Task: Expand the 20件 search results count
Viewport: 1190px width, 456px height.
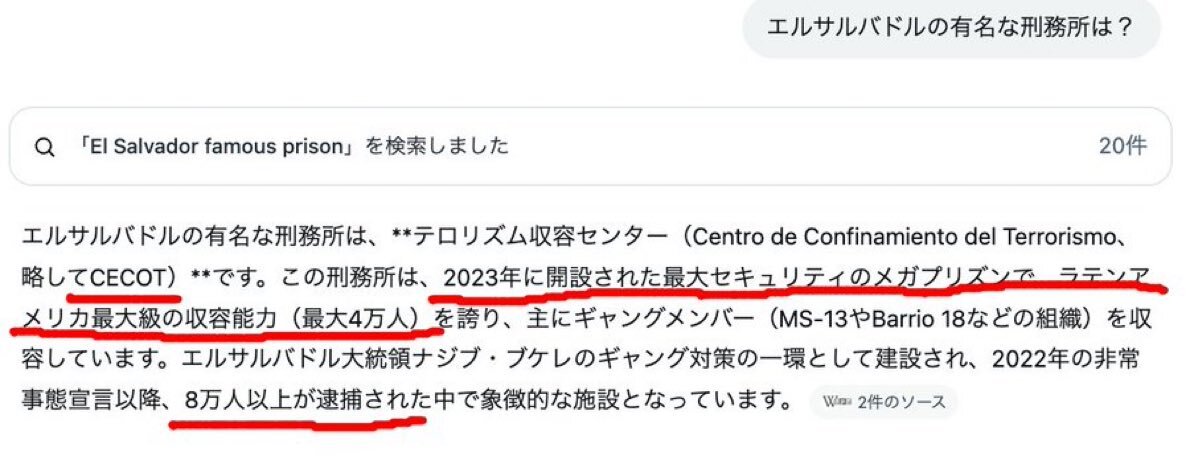Action: pos(1122,146)
